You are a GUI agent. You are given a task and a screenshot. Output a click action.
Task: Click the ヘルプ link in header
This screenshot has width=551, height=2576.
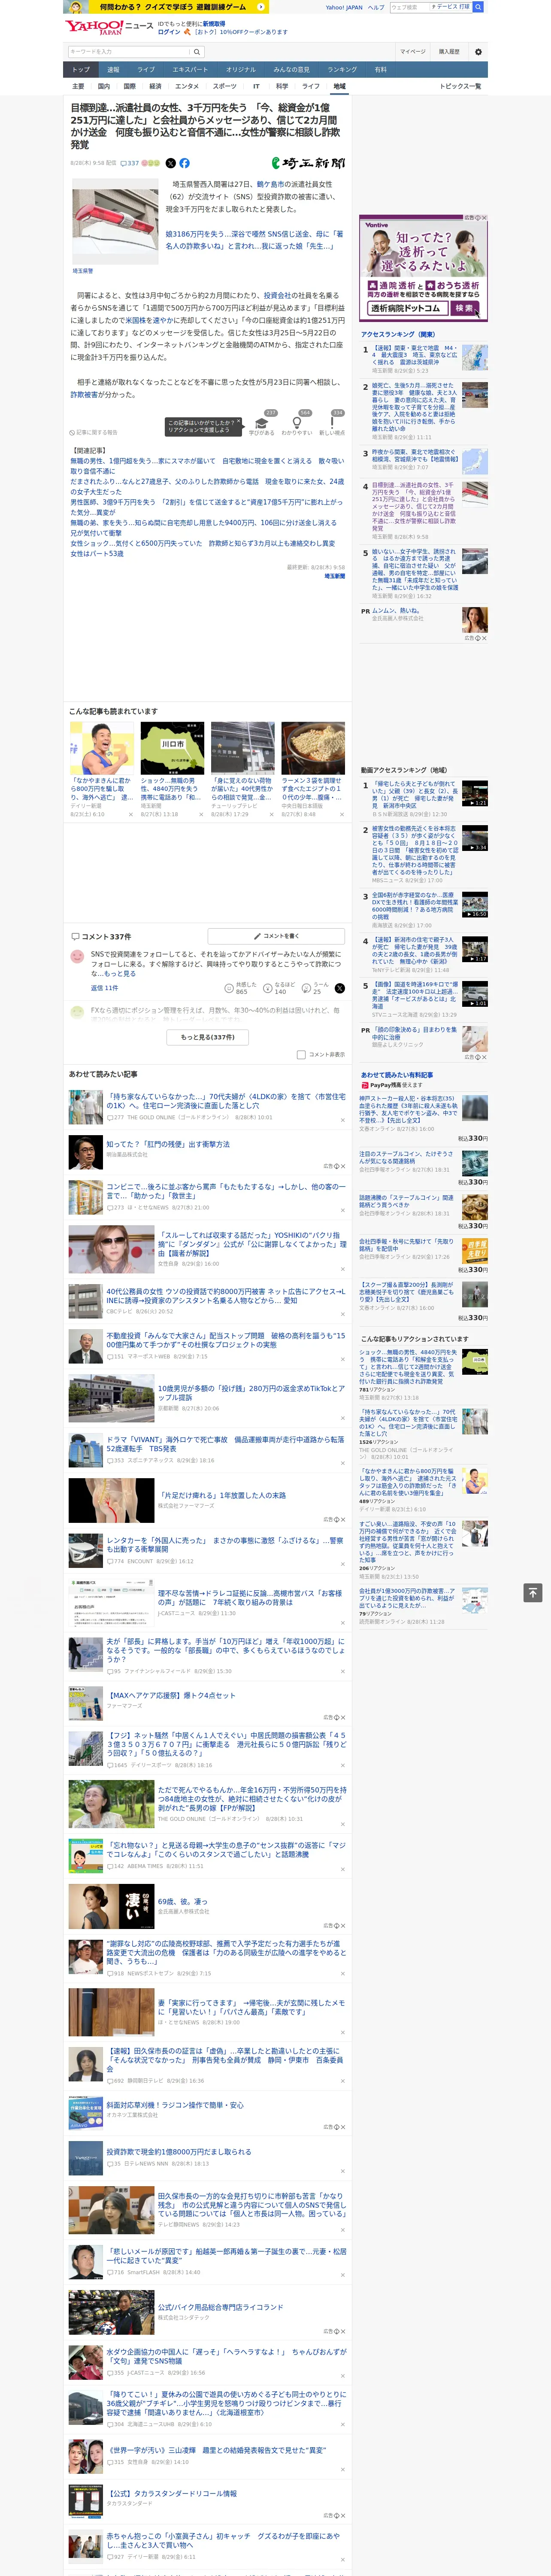[x=376, y=7]
